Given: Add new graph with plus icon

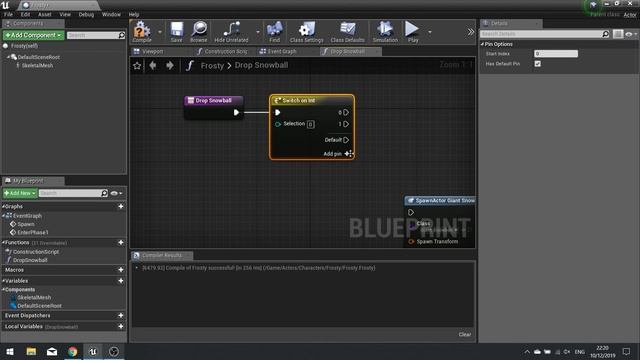Looking at the screenshot, I should [121, 207].
